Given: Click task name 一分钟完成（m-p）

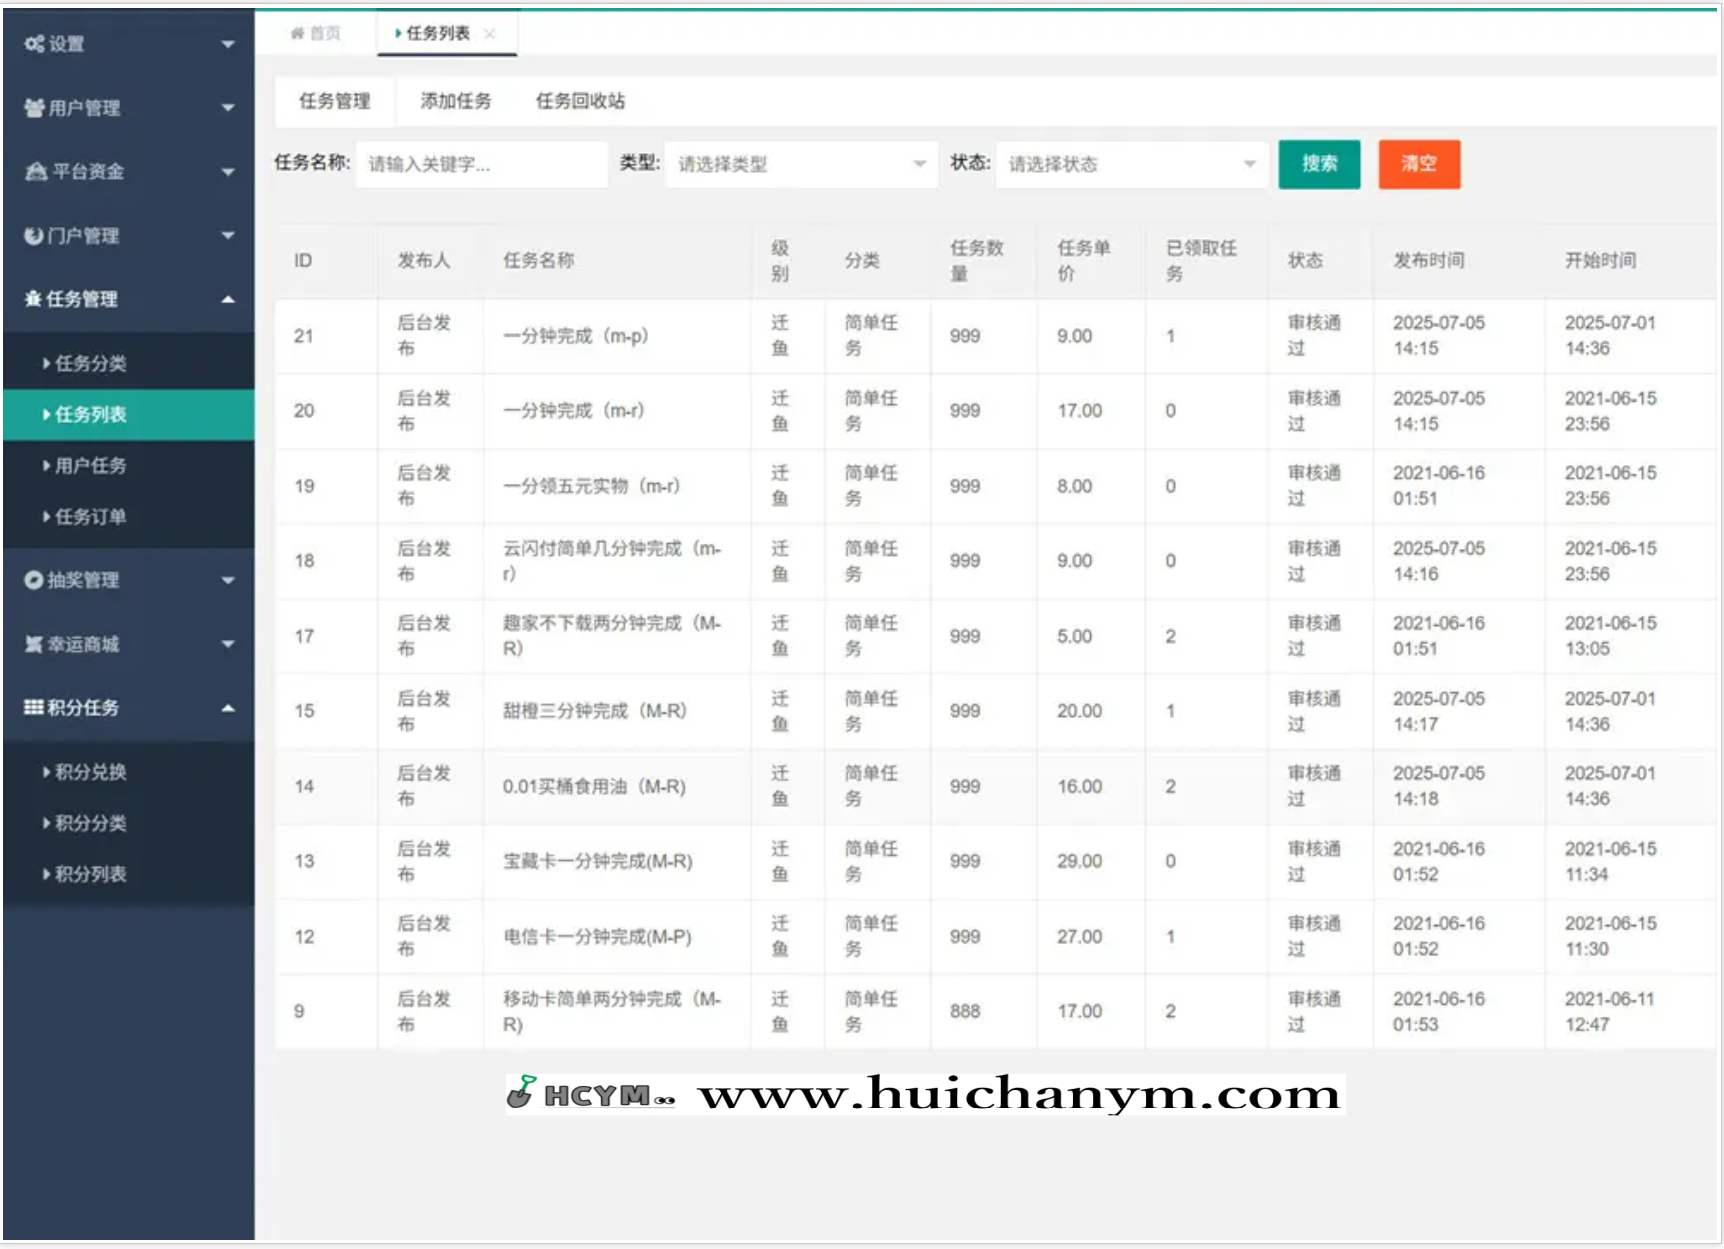Looking at the screenshot, I should (x=576, y=336).
